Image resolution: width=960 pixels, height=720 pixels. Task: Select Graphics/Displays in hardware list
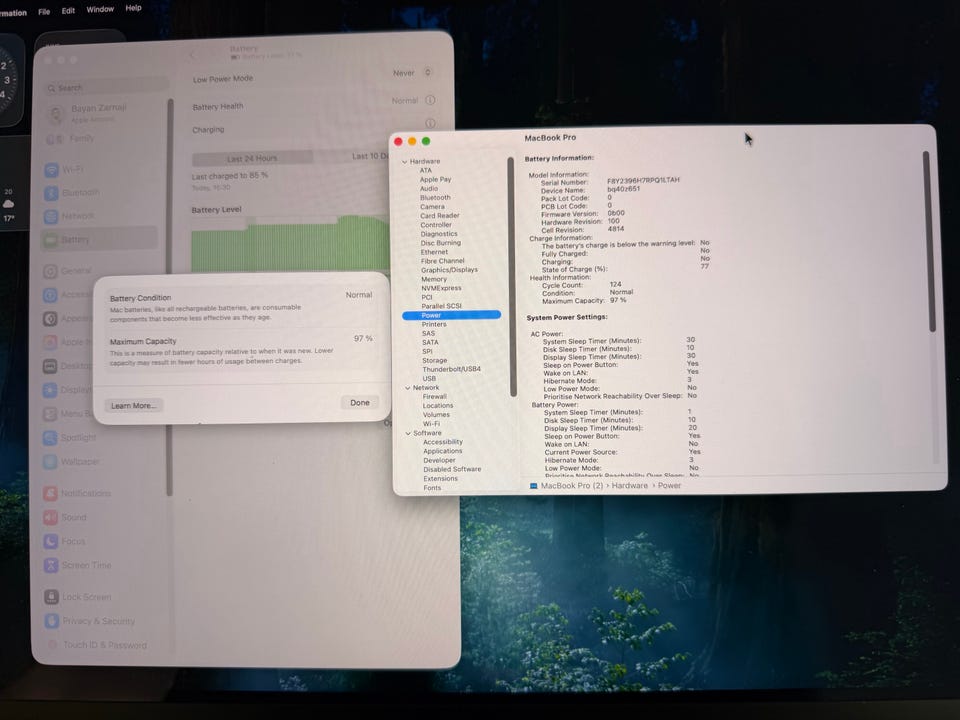449,269
